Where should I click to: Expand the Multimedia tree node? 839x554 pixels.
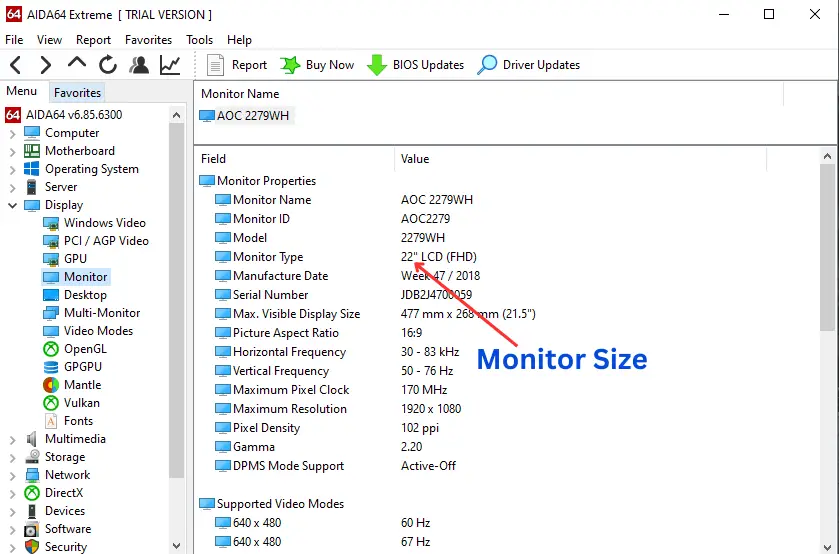point(13,439)
